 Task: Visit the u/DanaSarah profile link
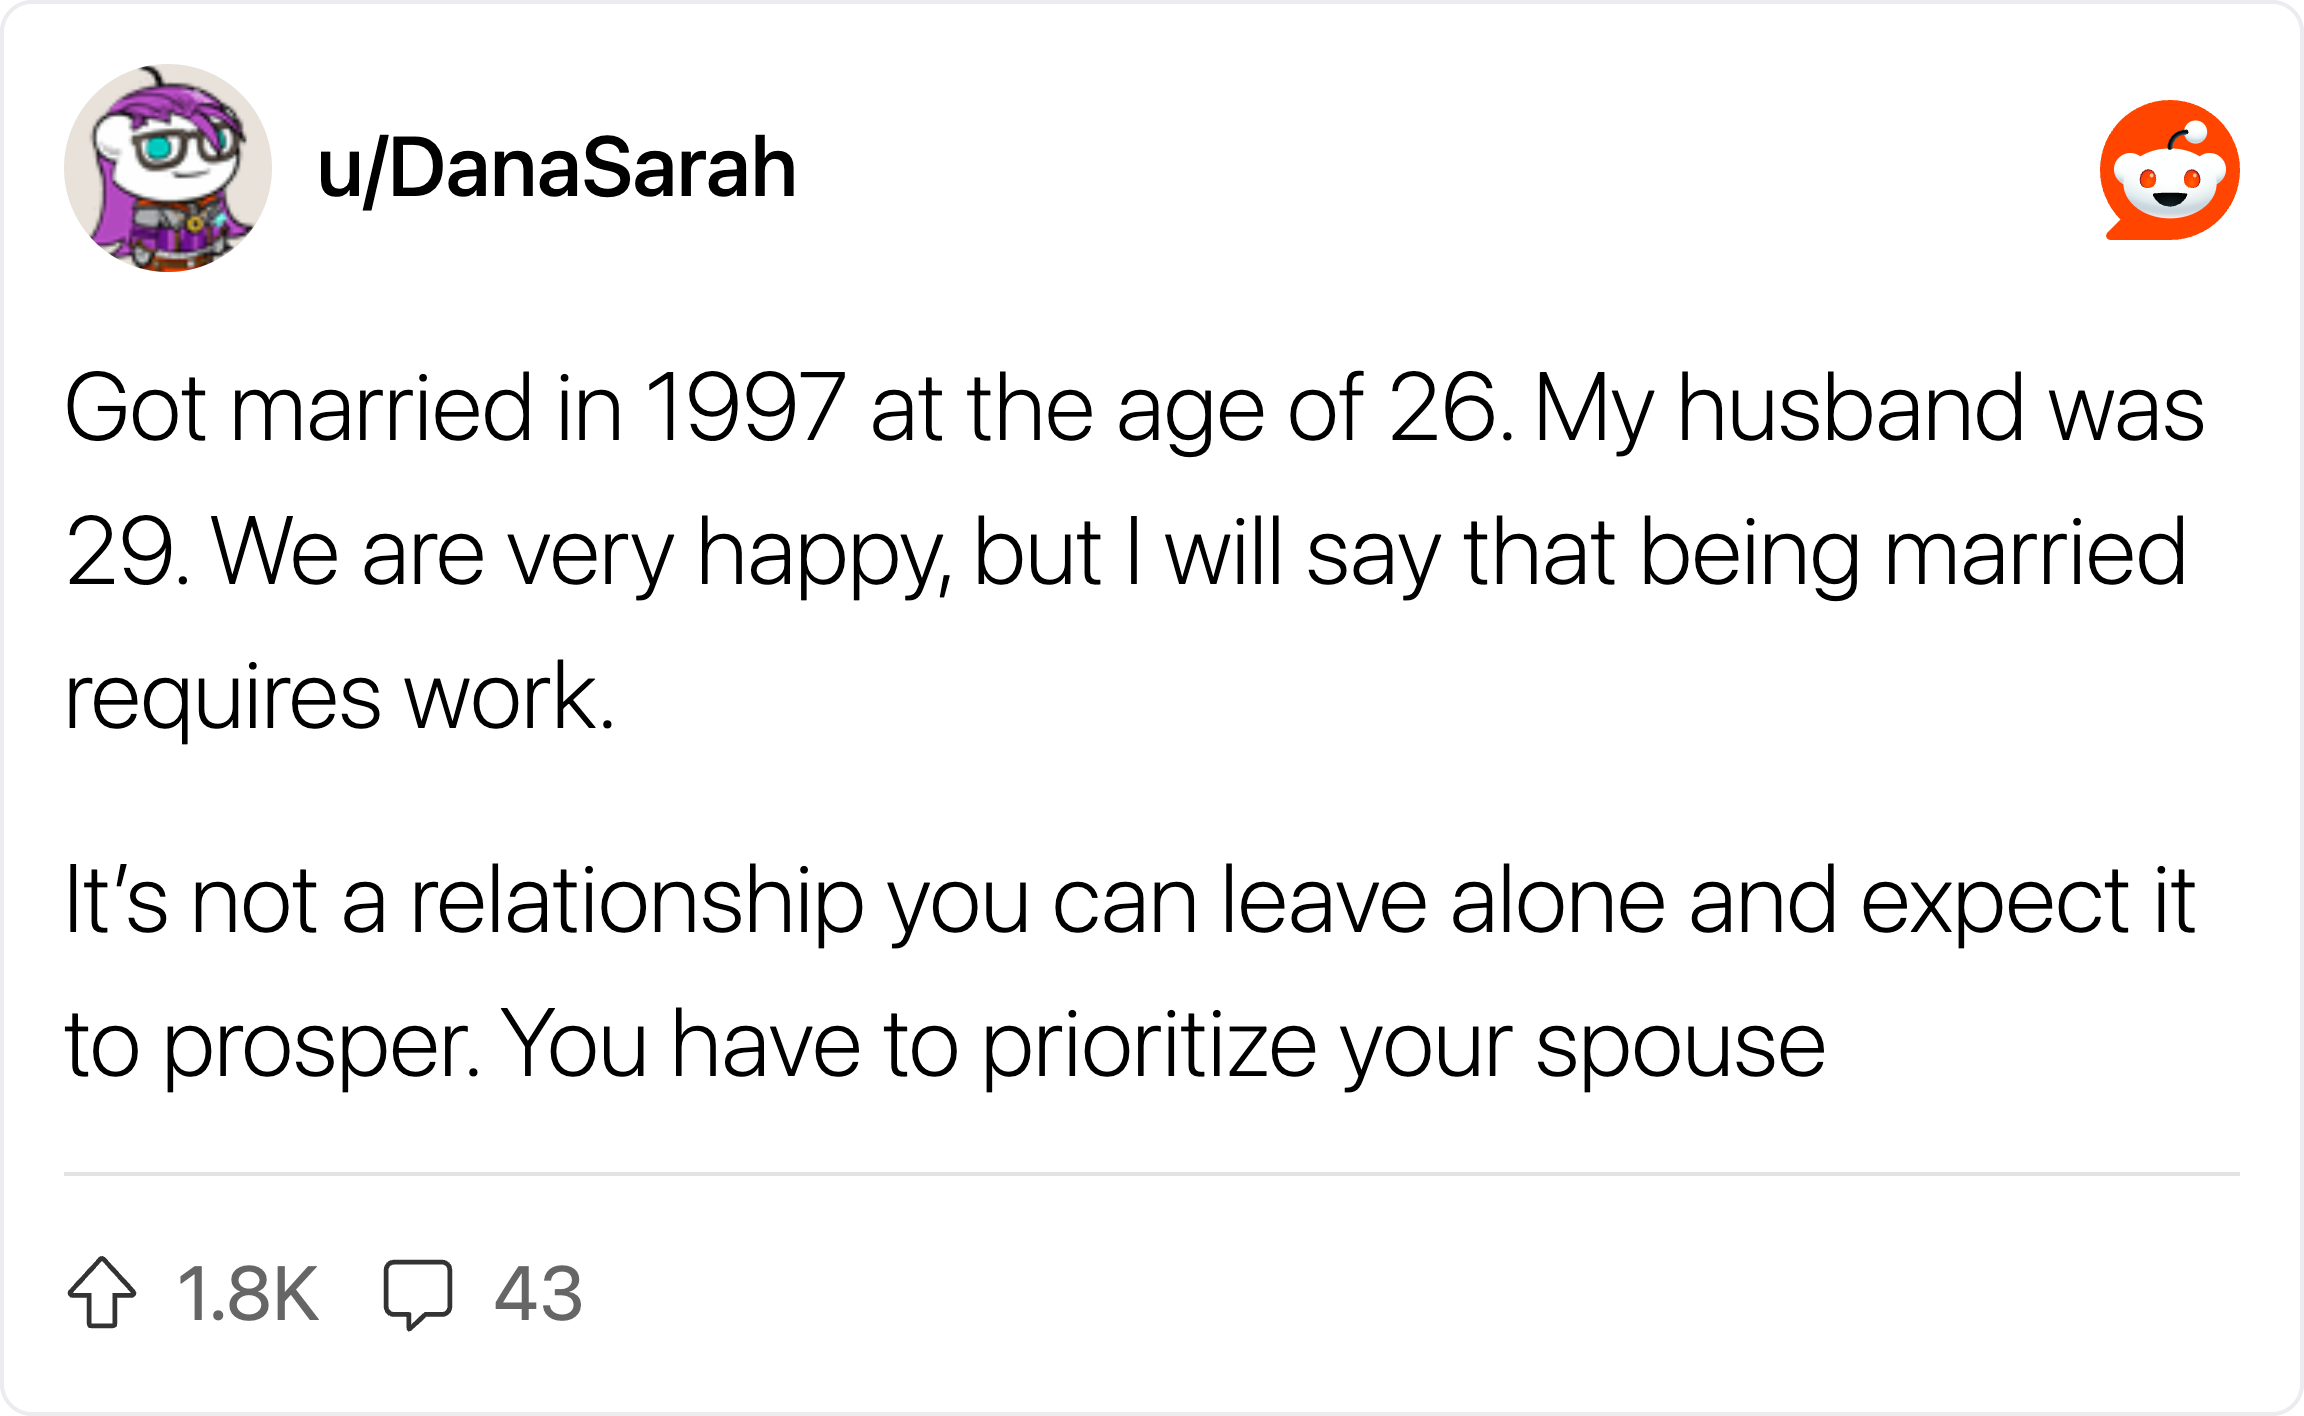click(556, 168)
